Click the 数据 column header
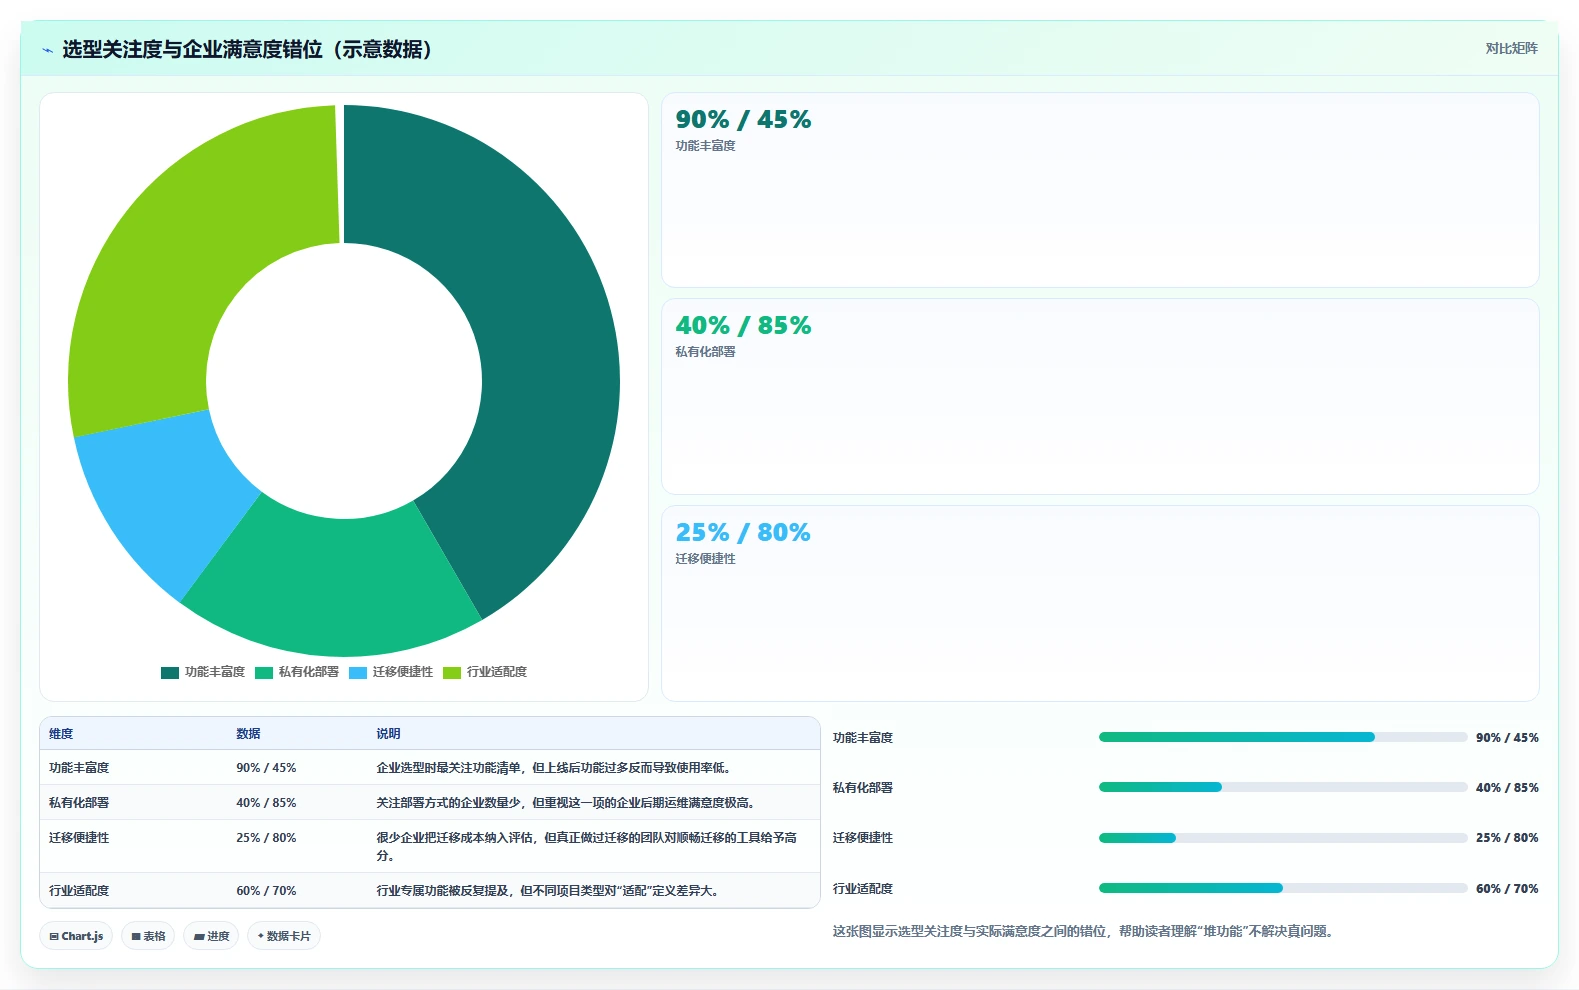Image resolution: width=1579 pixels, height=990 pixels. tap(248, 734)
